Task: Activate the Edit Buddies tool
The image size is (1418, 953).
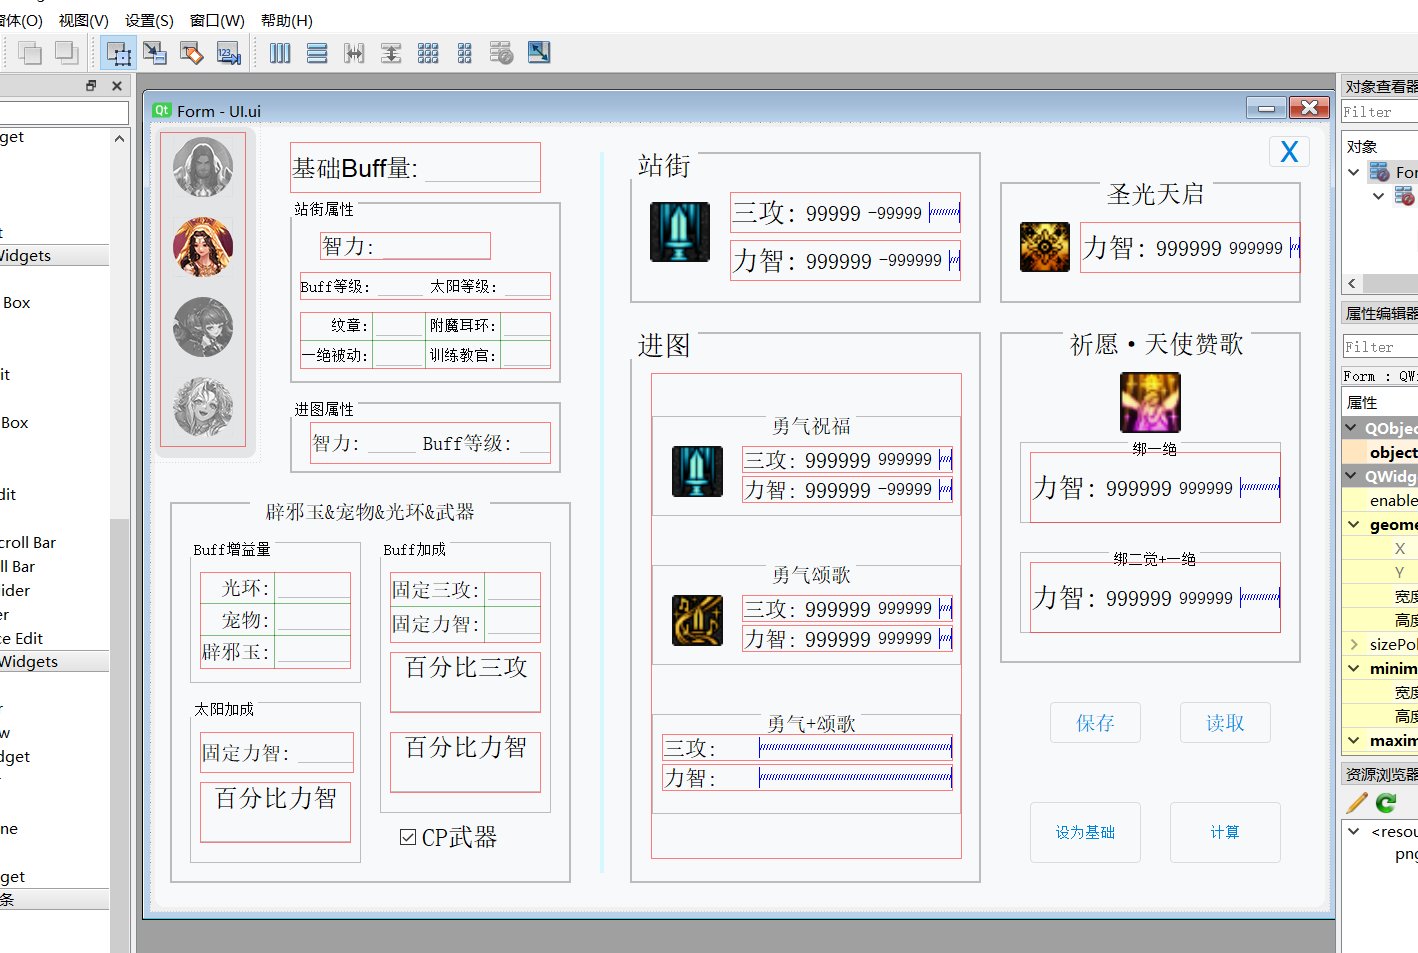Action: pyautogui.click(x=192, y=53)
